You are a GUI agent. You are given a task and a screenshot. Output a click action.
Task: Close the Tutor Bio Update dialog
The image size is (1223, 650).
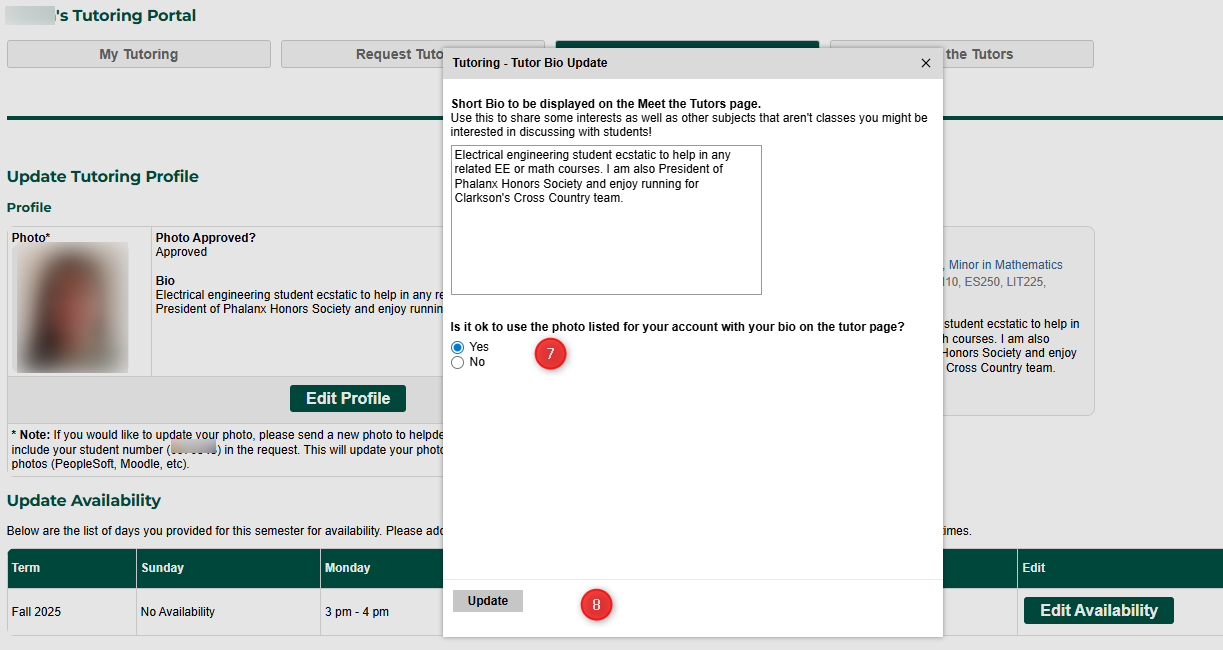point(925,63)
